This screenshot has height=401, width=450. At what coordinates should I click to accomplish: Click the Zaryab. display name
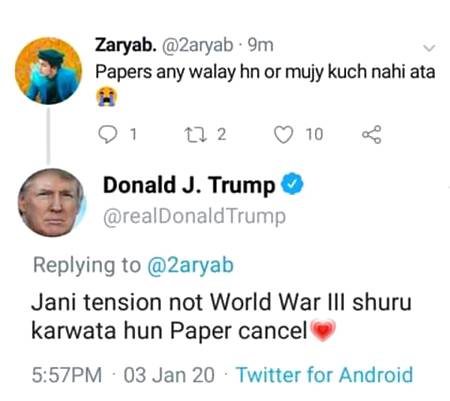(125, 45)
